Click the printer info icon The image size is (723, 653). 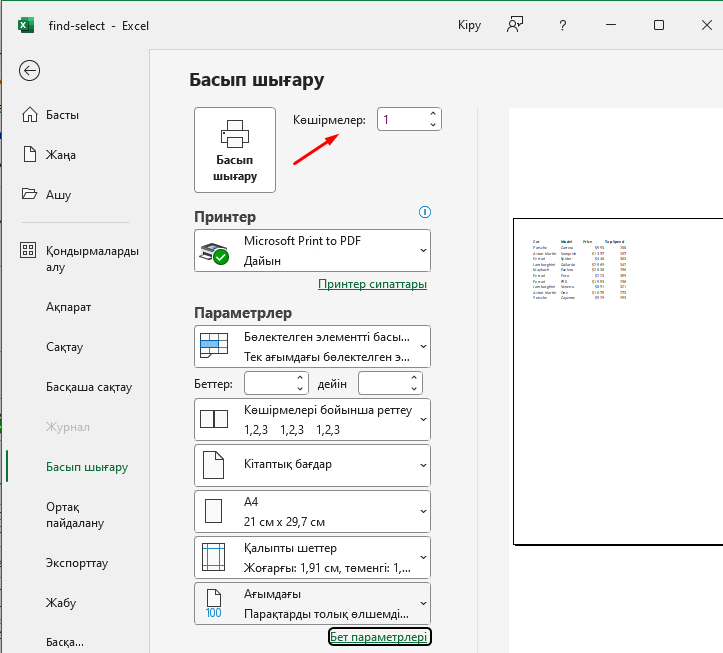pos(425,212)
